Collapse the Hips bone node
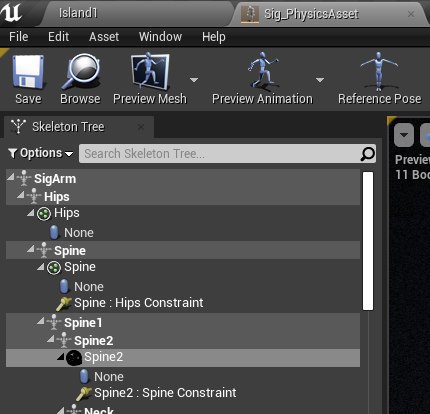Viewport: 430px width, 414px height. pos(21,194)
